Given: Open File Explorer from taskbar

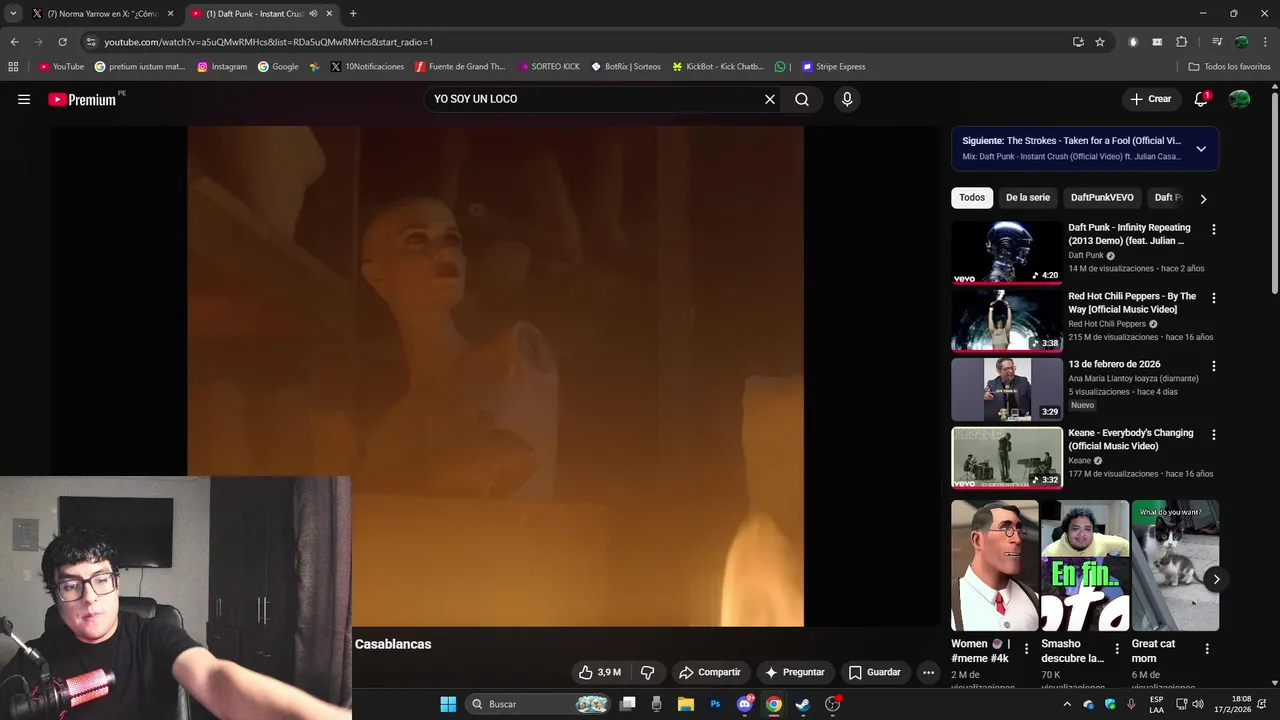Looking at the screenshot, I should click(x=686, y=704).
